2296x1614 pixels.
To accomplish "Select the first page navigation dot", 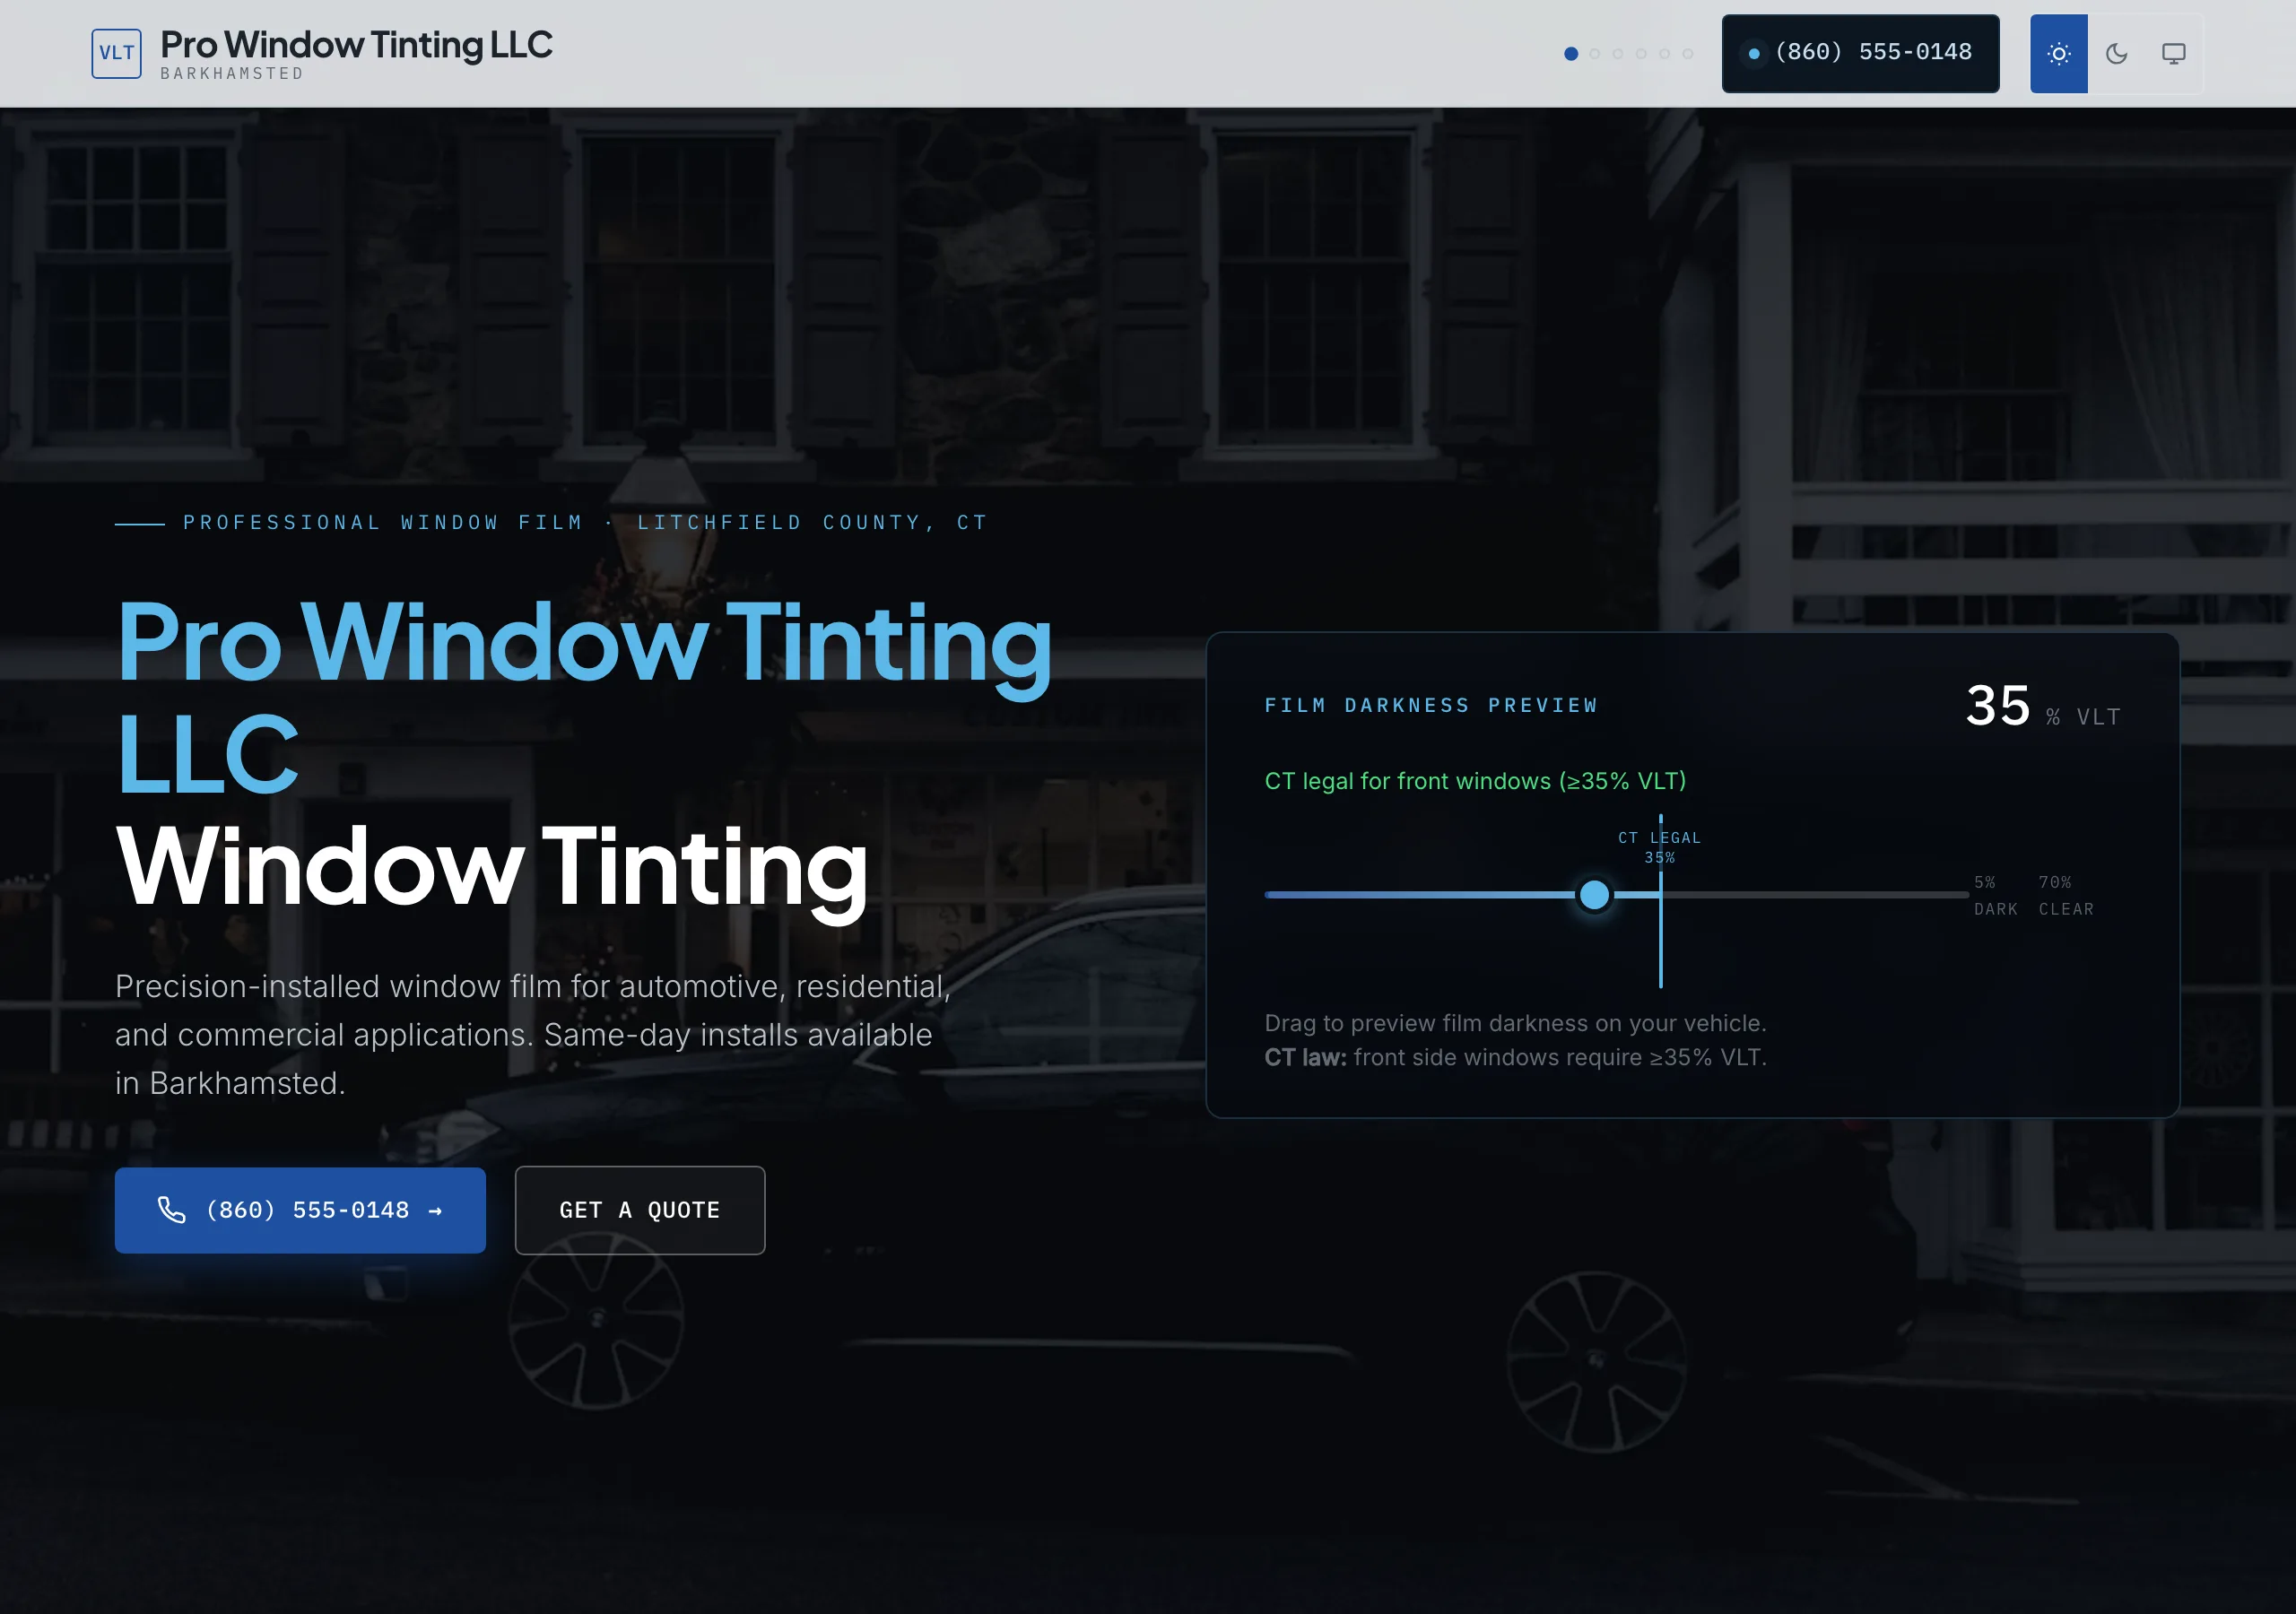I will [x=1571, y=54].
